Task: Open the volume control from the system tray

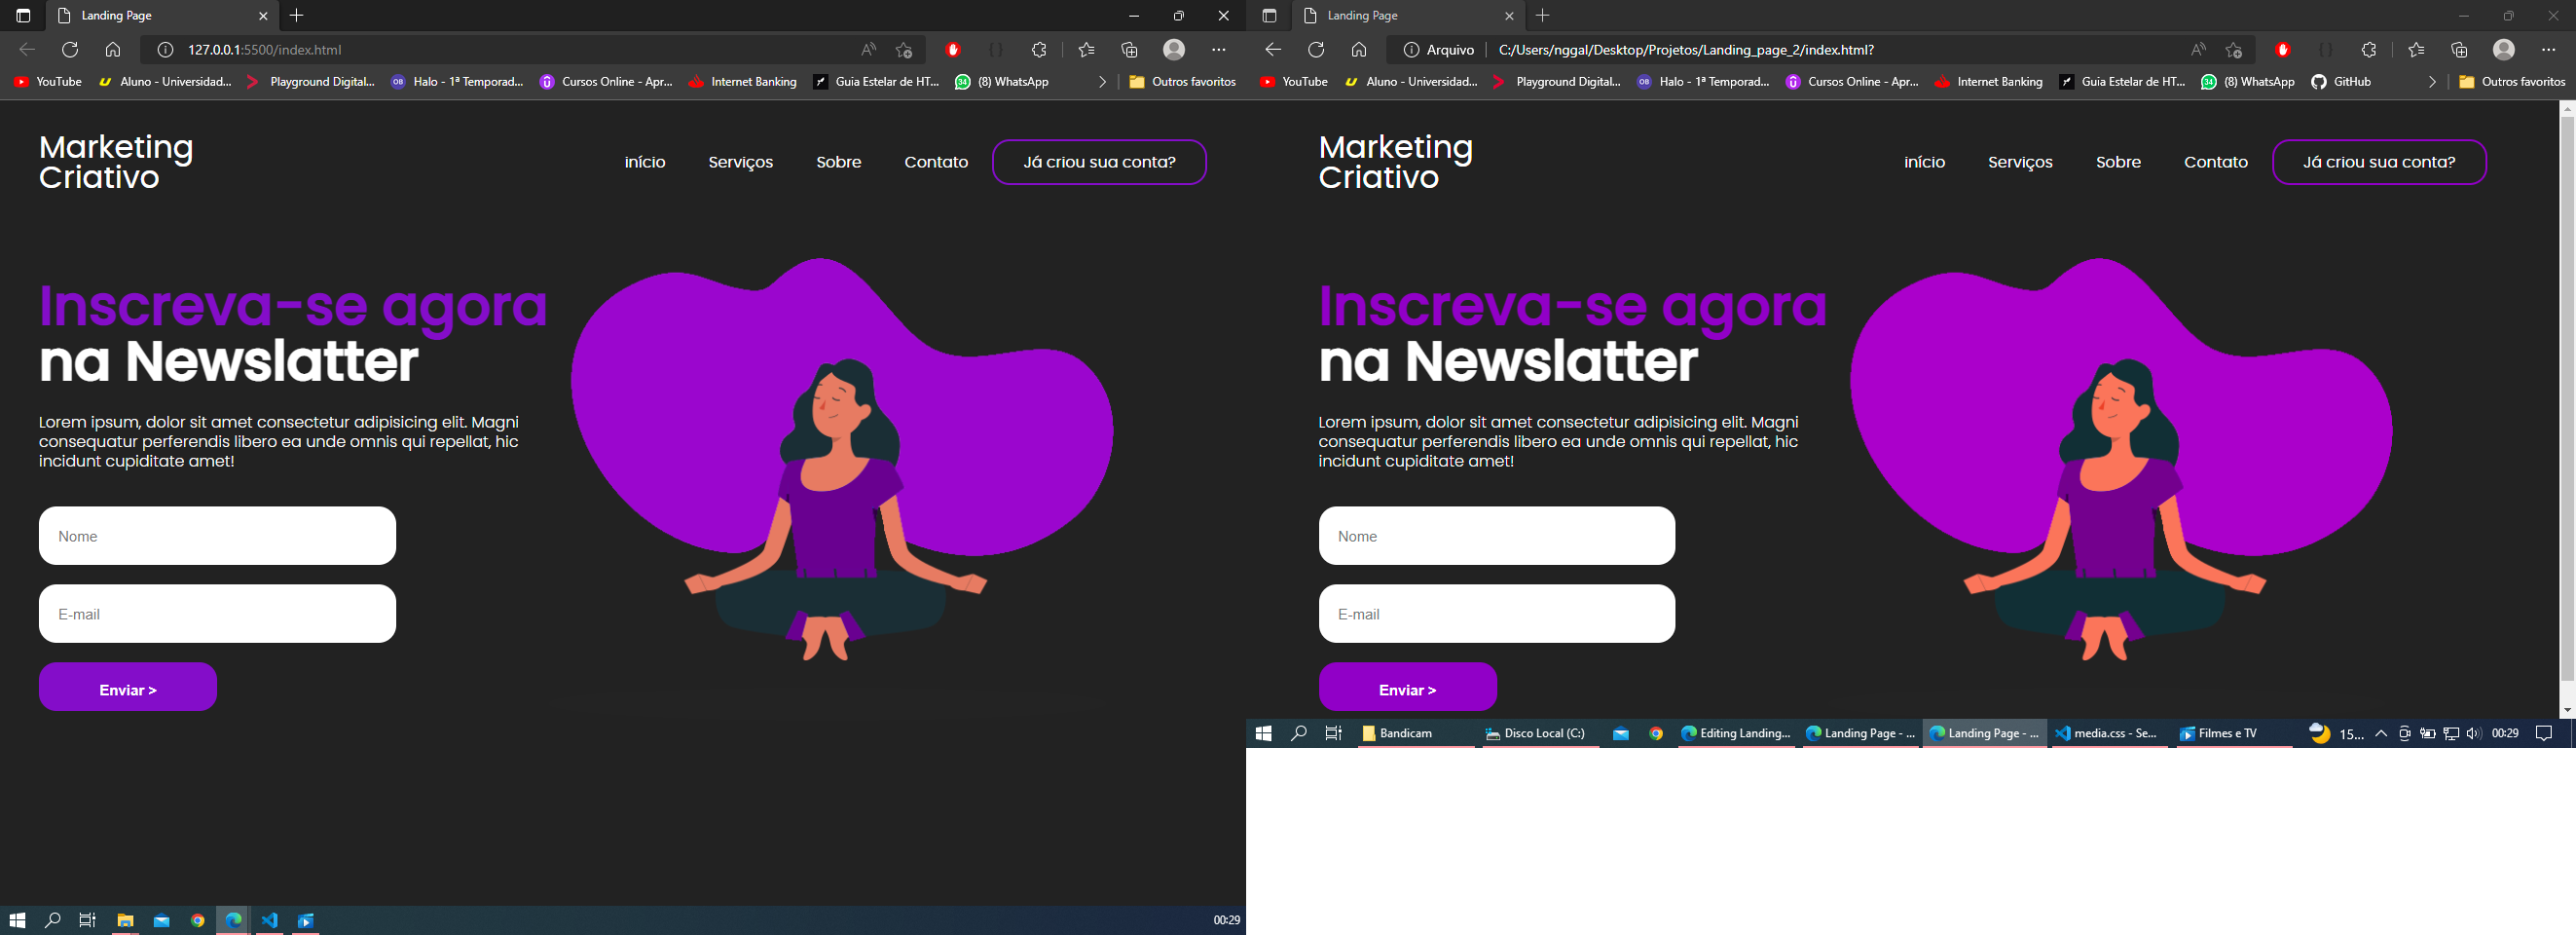Action: [x=2472, y=733]
